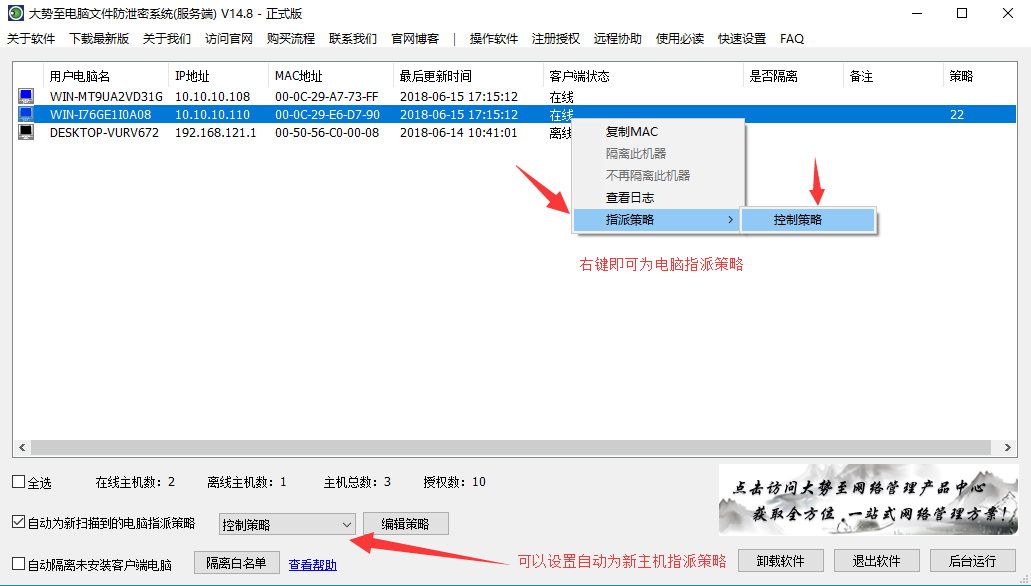1031x586 pixels.
Task: Click the product center banner image
Action: click(x=867, y=500)
